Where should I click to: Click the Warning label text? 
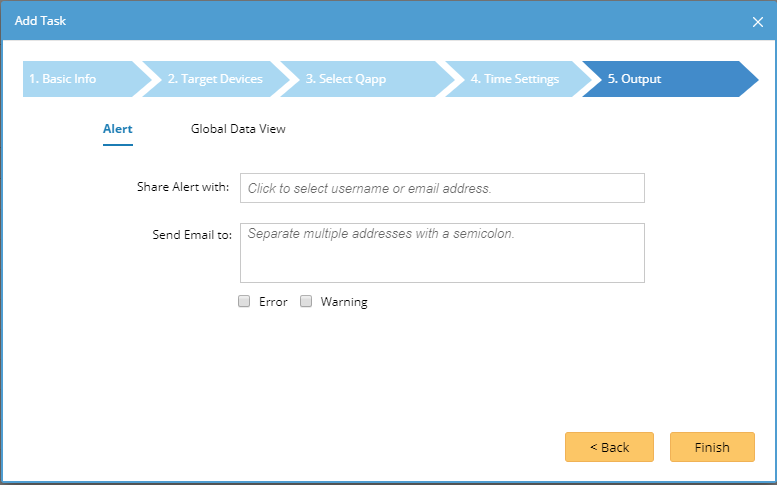(344, 302)
